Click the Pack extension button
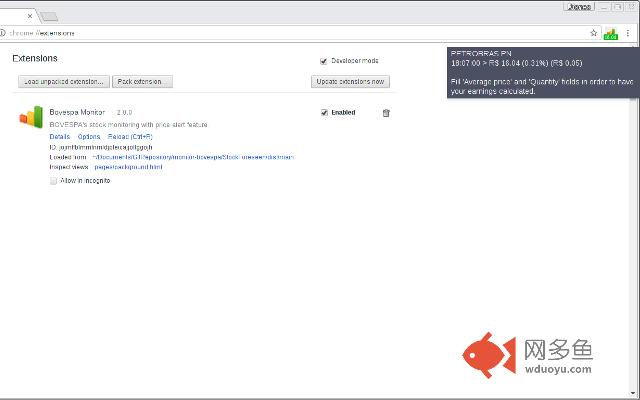 pos(142,82)
